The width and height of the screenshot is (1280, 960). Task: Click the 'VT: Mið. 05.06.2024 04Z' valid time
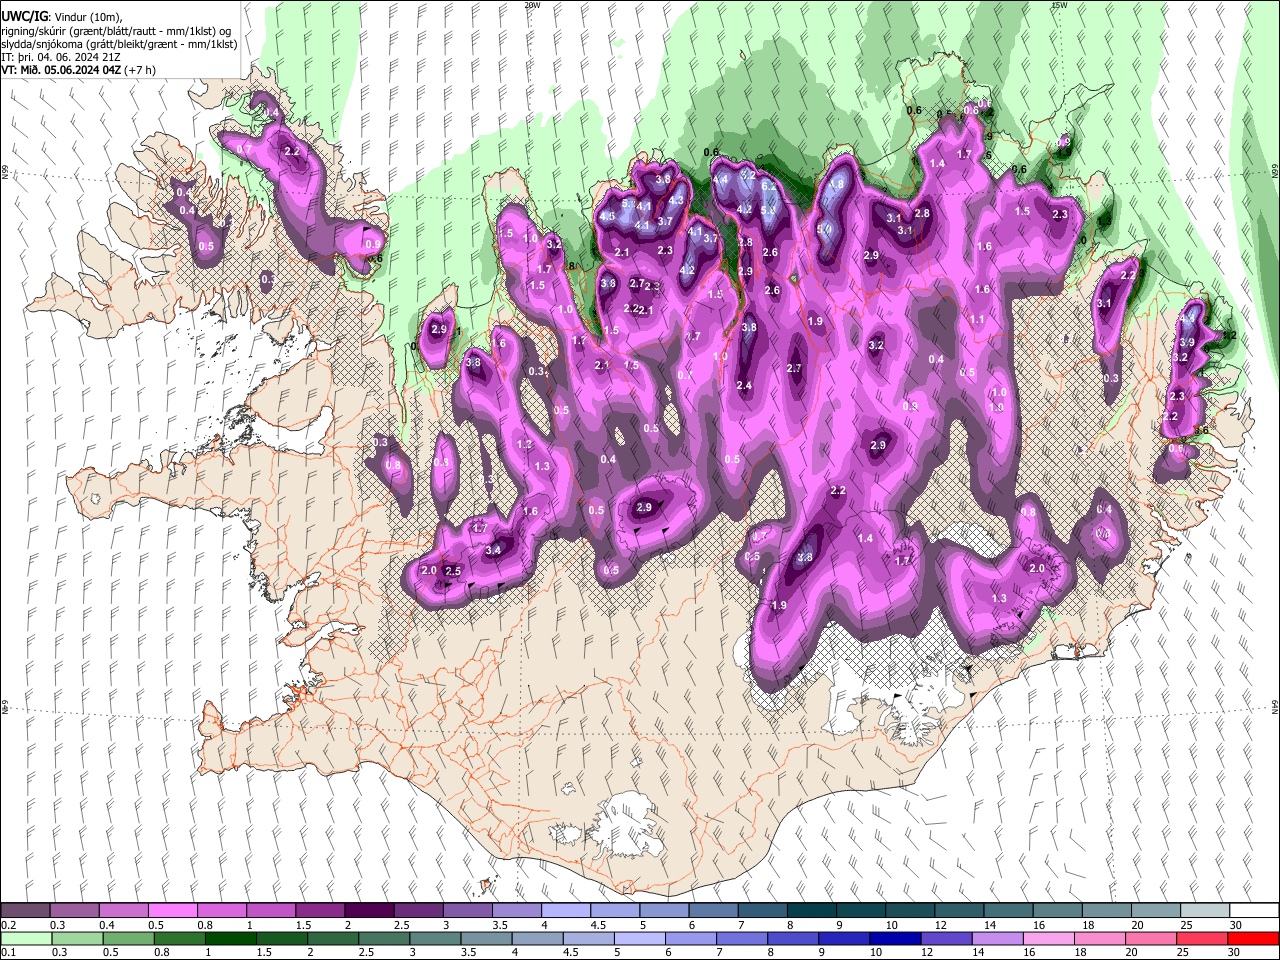62,70
